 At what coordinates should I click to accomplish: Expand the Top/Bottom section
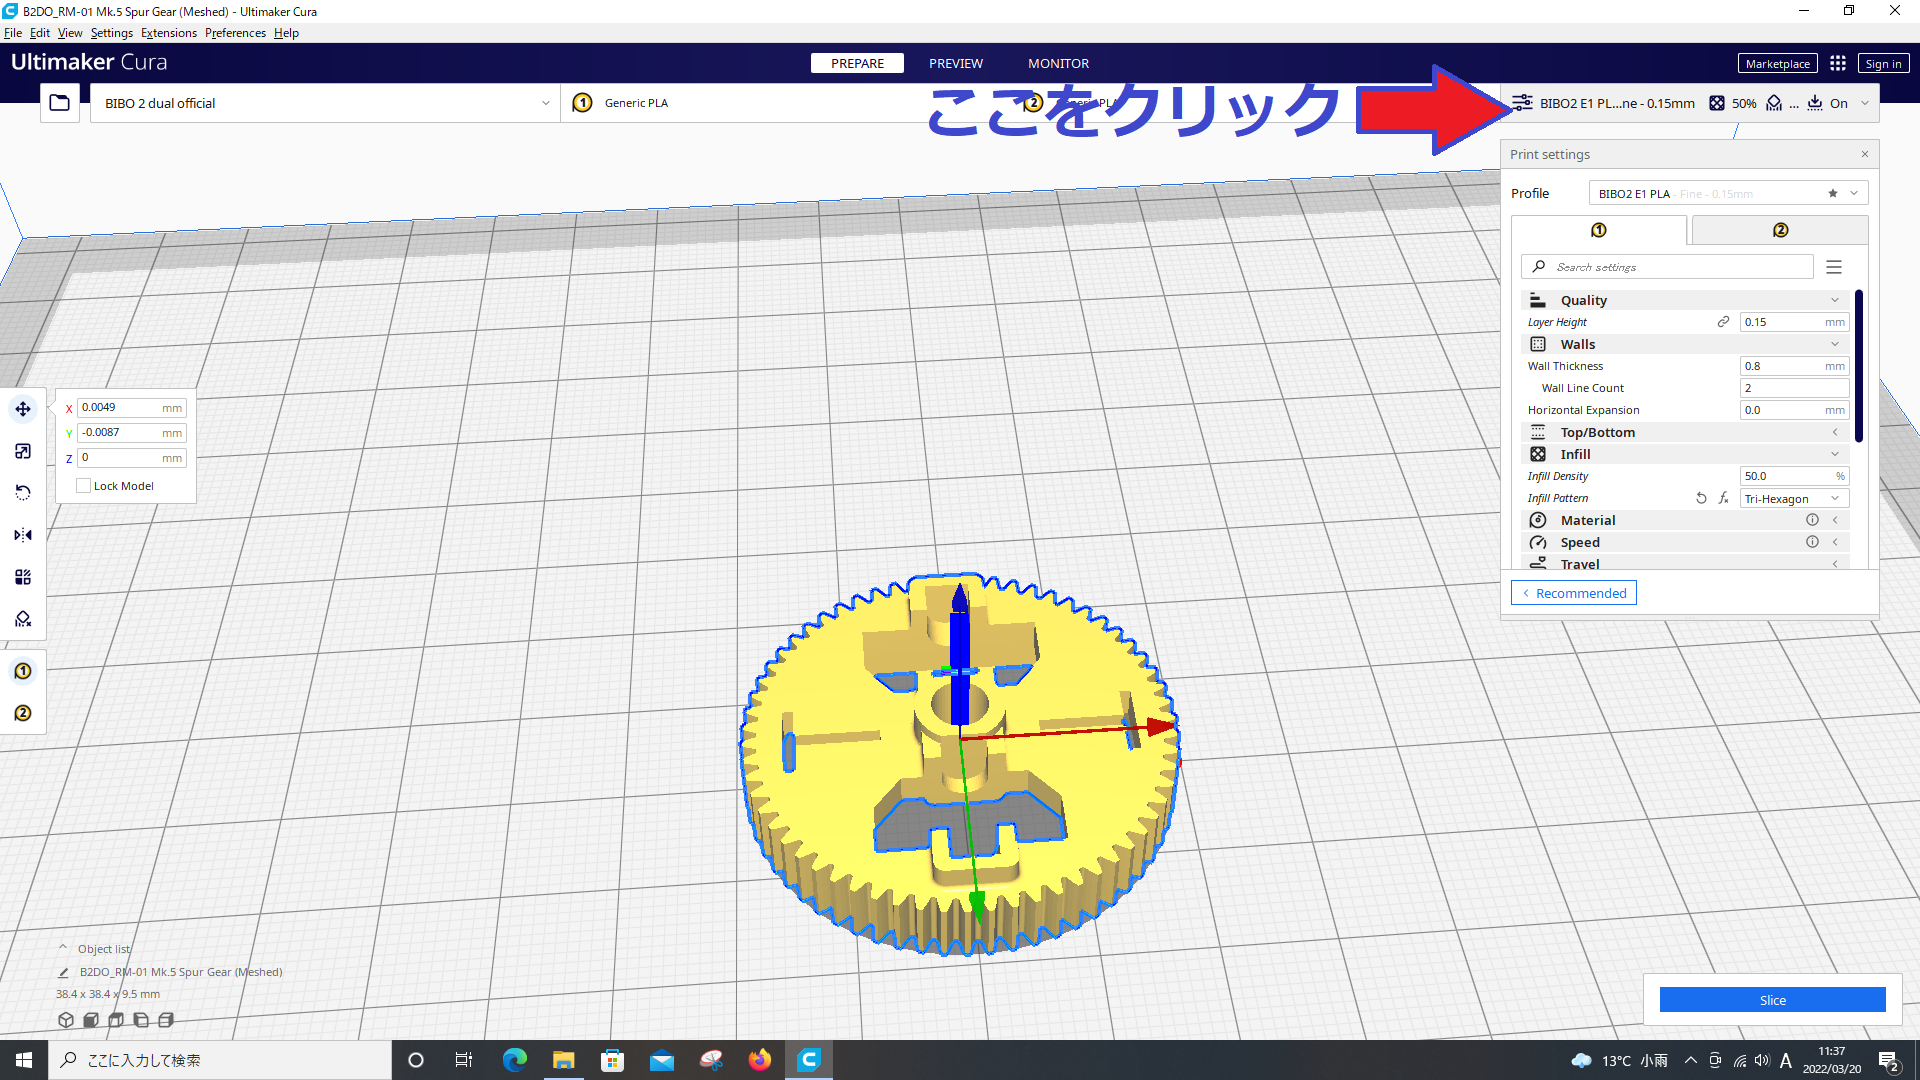pos(1686,432)
